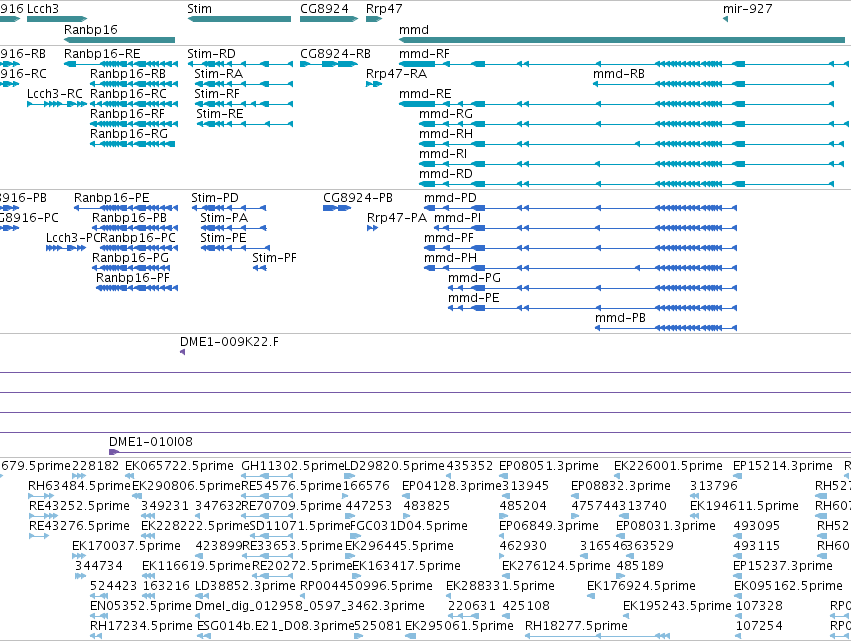
Task: Select transcript mmd-RH
Action: point(446,134)
